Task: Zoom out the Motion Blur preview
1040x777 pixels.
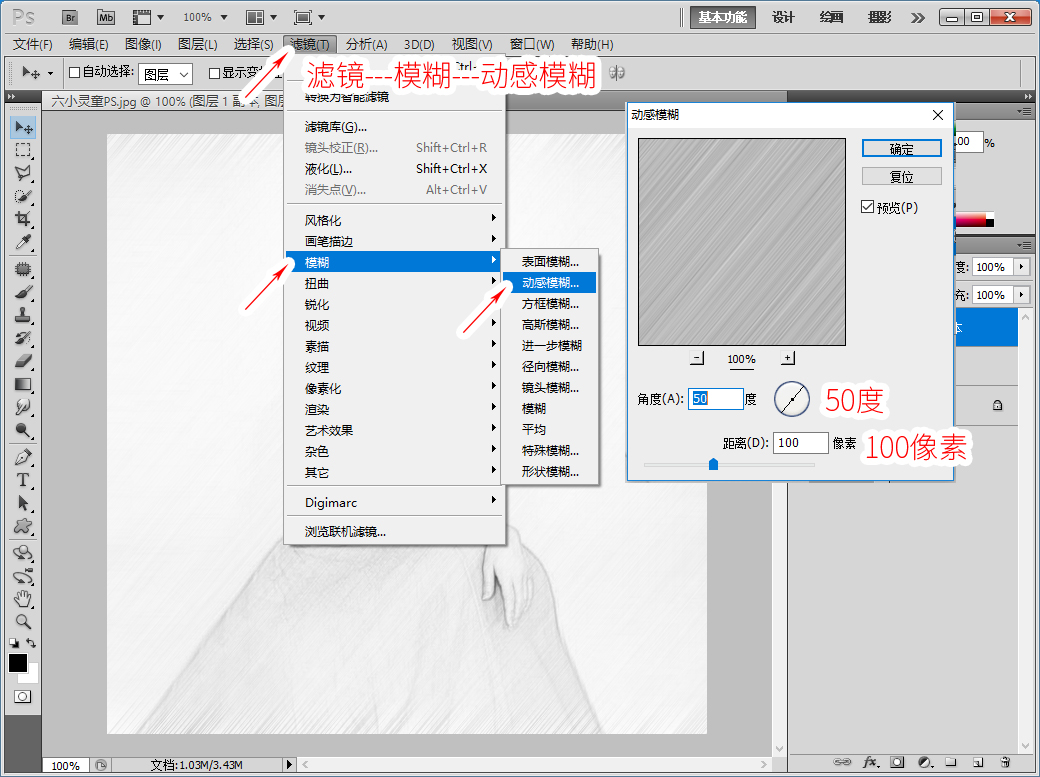Action: (x=696, y=358)
